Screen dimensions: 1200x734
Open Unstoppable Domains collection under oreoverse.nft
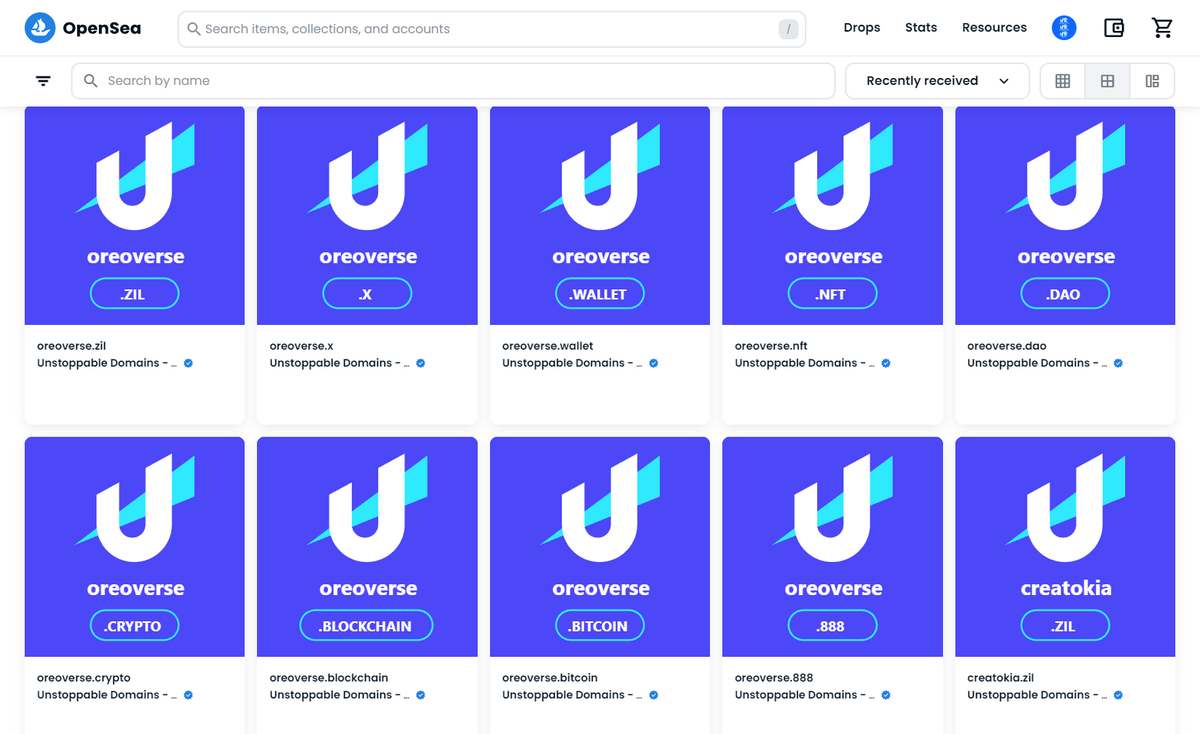[x=805, y=363]
